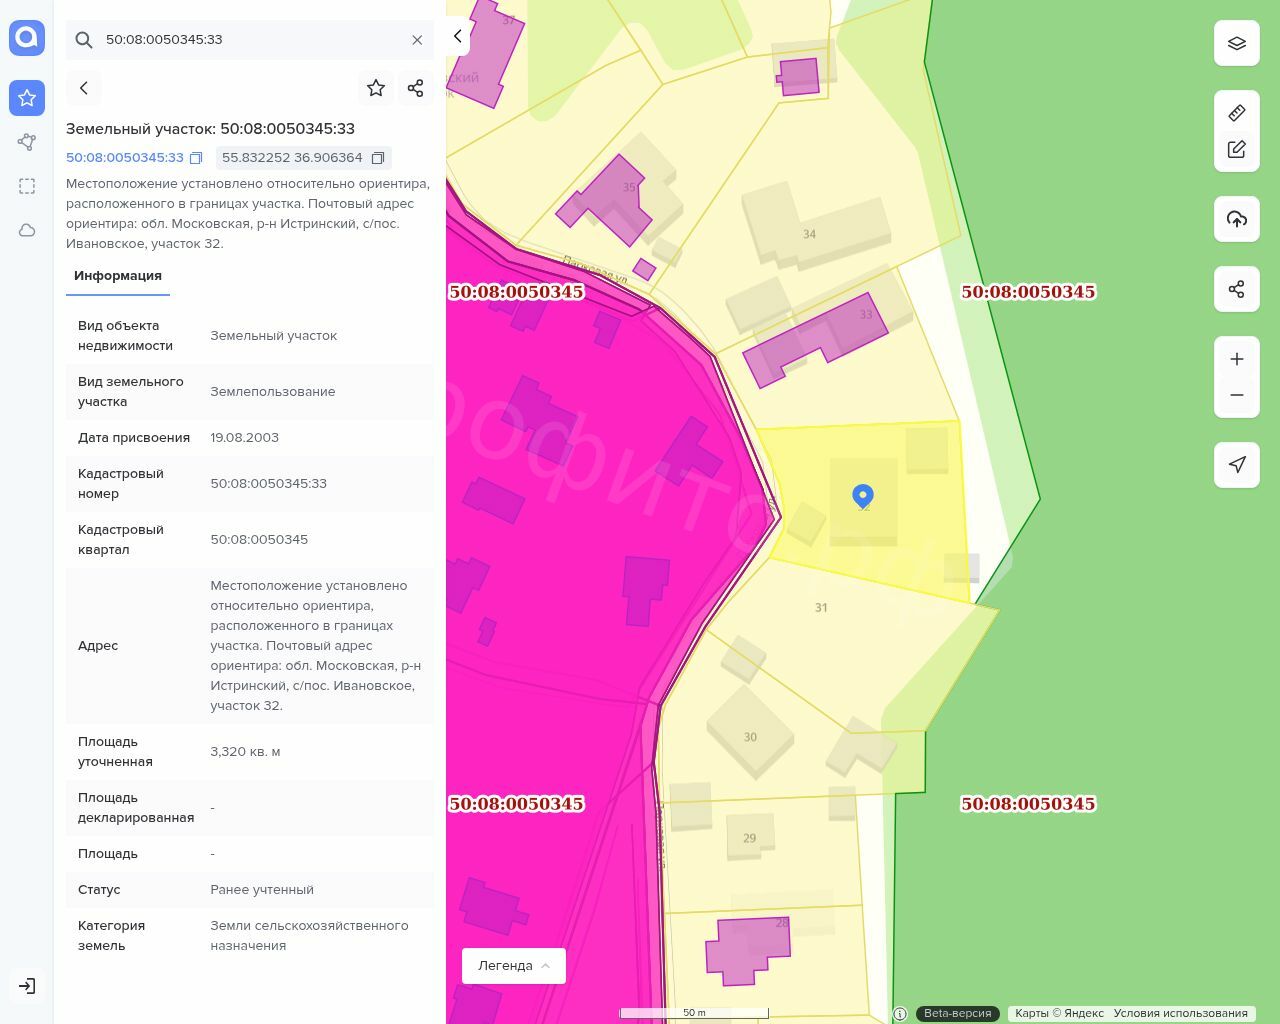Collapse the information side panel
This screenshot has height=1024, width=1280.
click(458, 36)
